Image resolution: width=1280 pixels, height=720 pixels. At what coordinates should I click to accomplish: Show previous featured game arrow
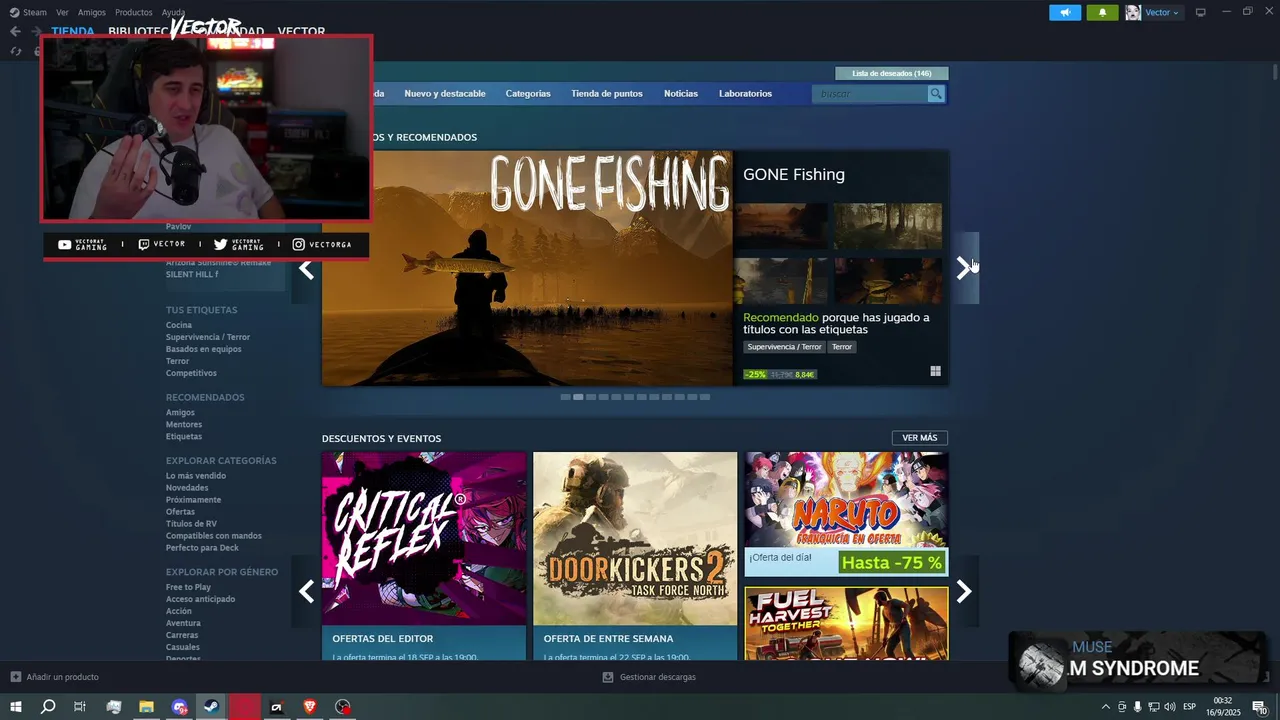click(306, 268)
